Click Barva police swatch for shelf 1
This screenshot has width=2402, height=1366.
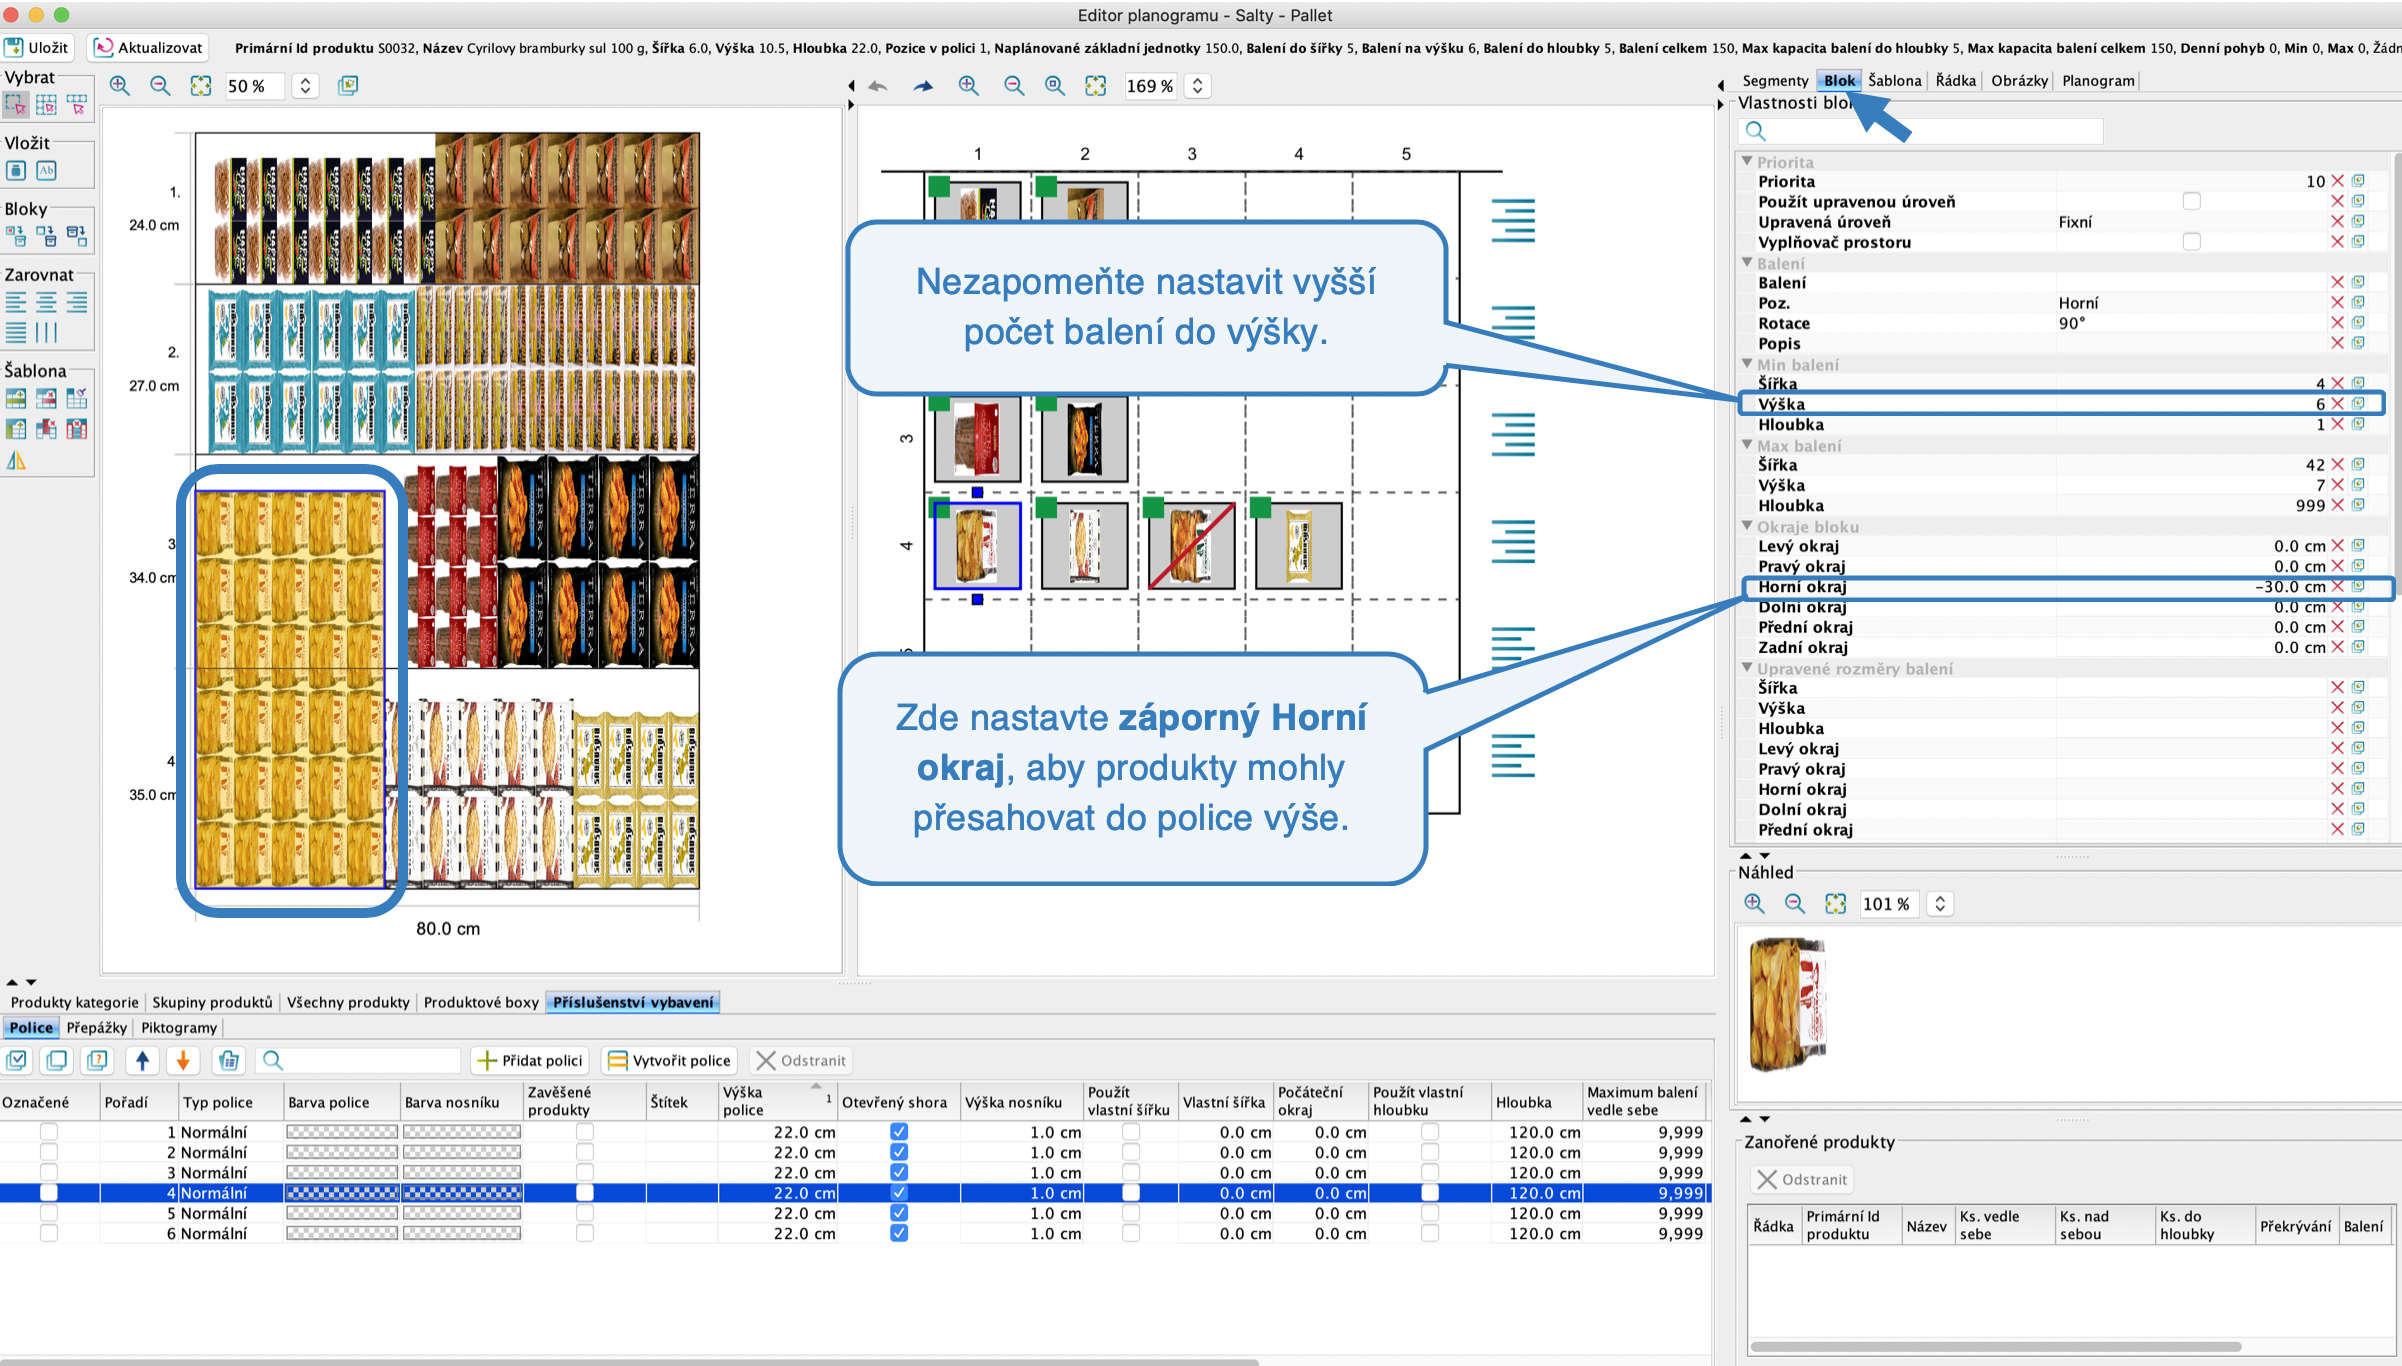(342, 1132)
